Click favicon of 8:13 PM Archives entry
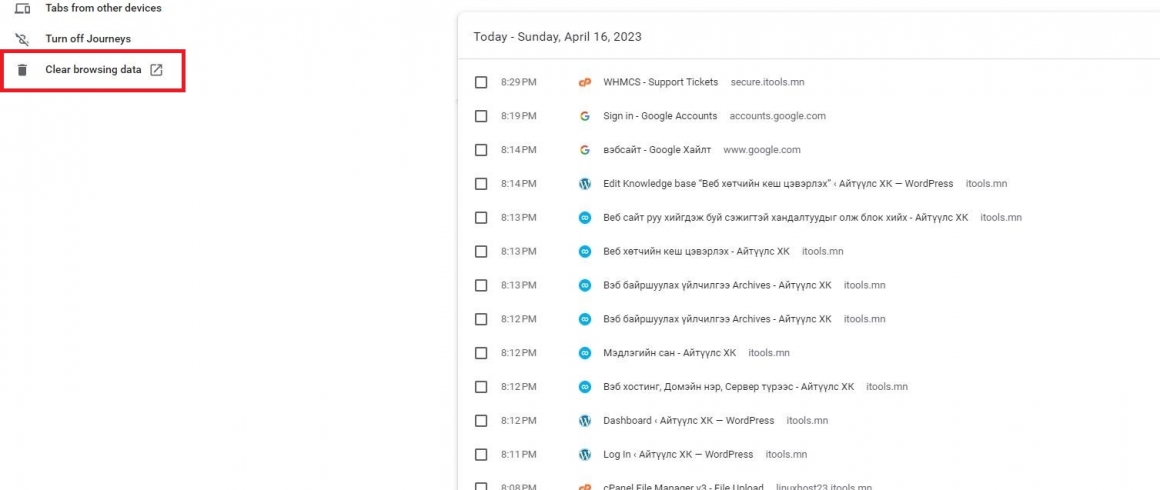The image size is (1160, 490). click(x=584, y=285)
